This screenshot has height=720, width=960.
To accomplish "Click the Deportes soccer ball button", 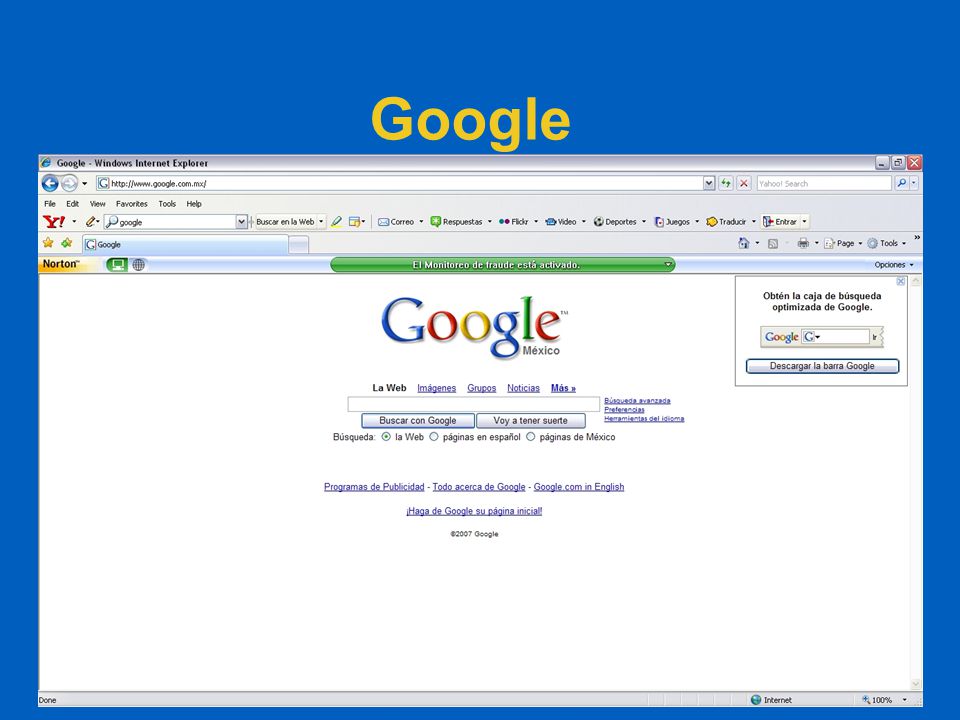I will click(x=615, y=222).
